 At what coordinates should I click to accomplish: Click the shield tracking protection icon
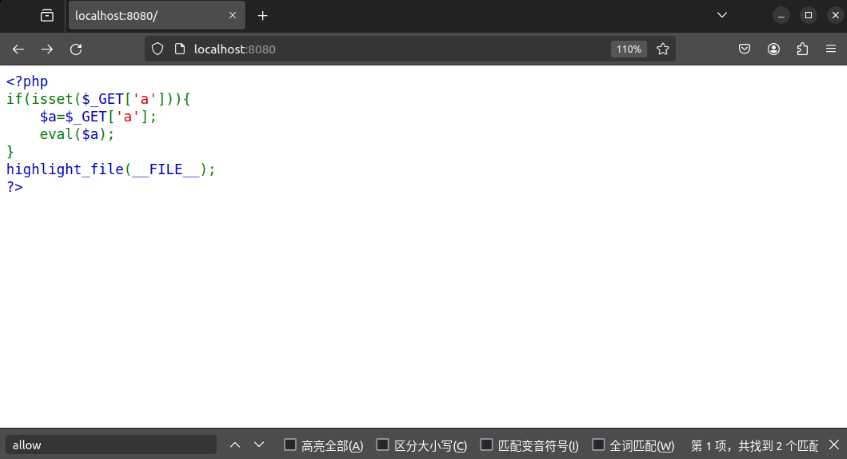pyautogui.click(x=157, y=49)
